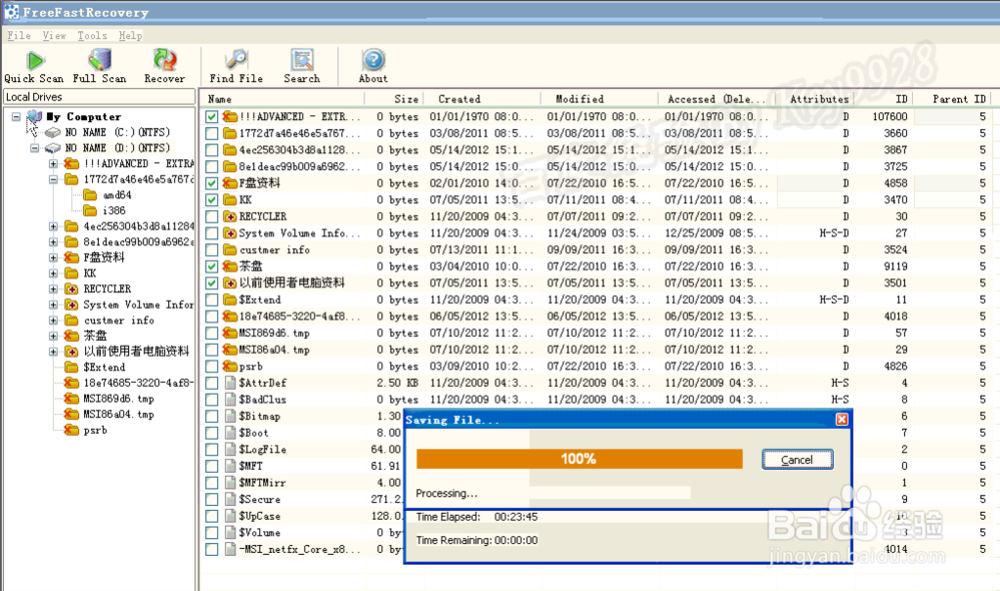Check the $LogFile row checkbox
The image size is (1000, 591).
click(x=212, y=449)
